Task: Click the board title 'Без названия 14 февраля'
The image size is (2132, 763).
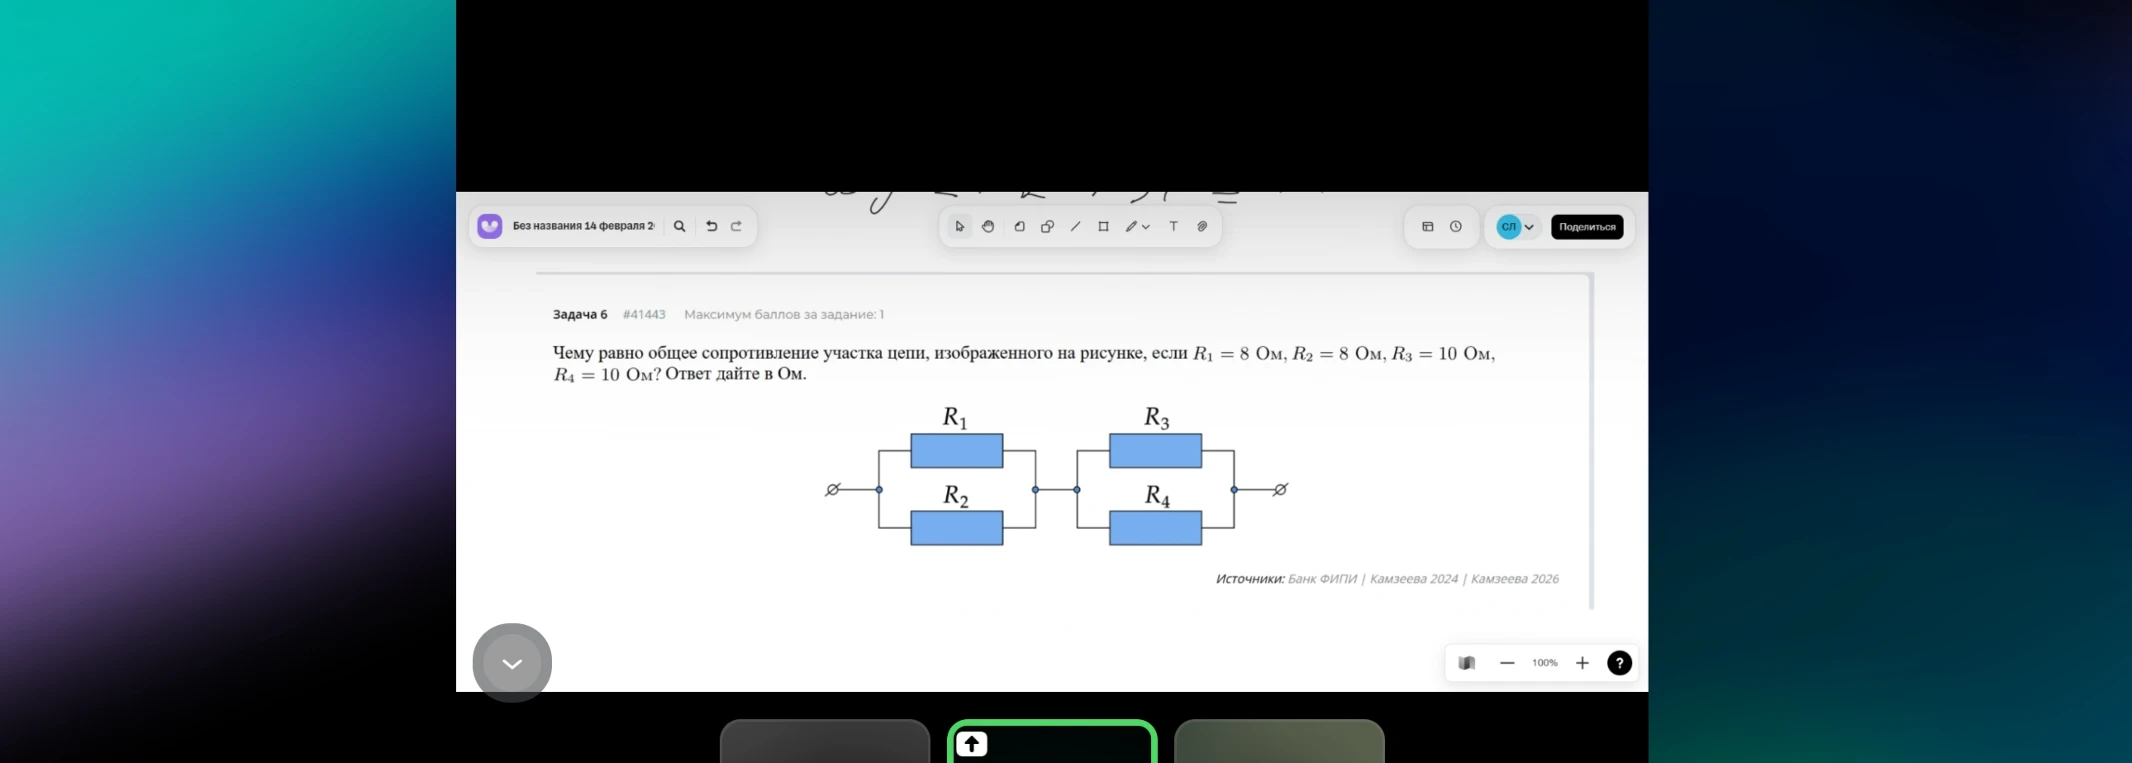Action: coord(584,227)
